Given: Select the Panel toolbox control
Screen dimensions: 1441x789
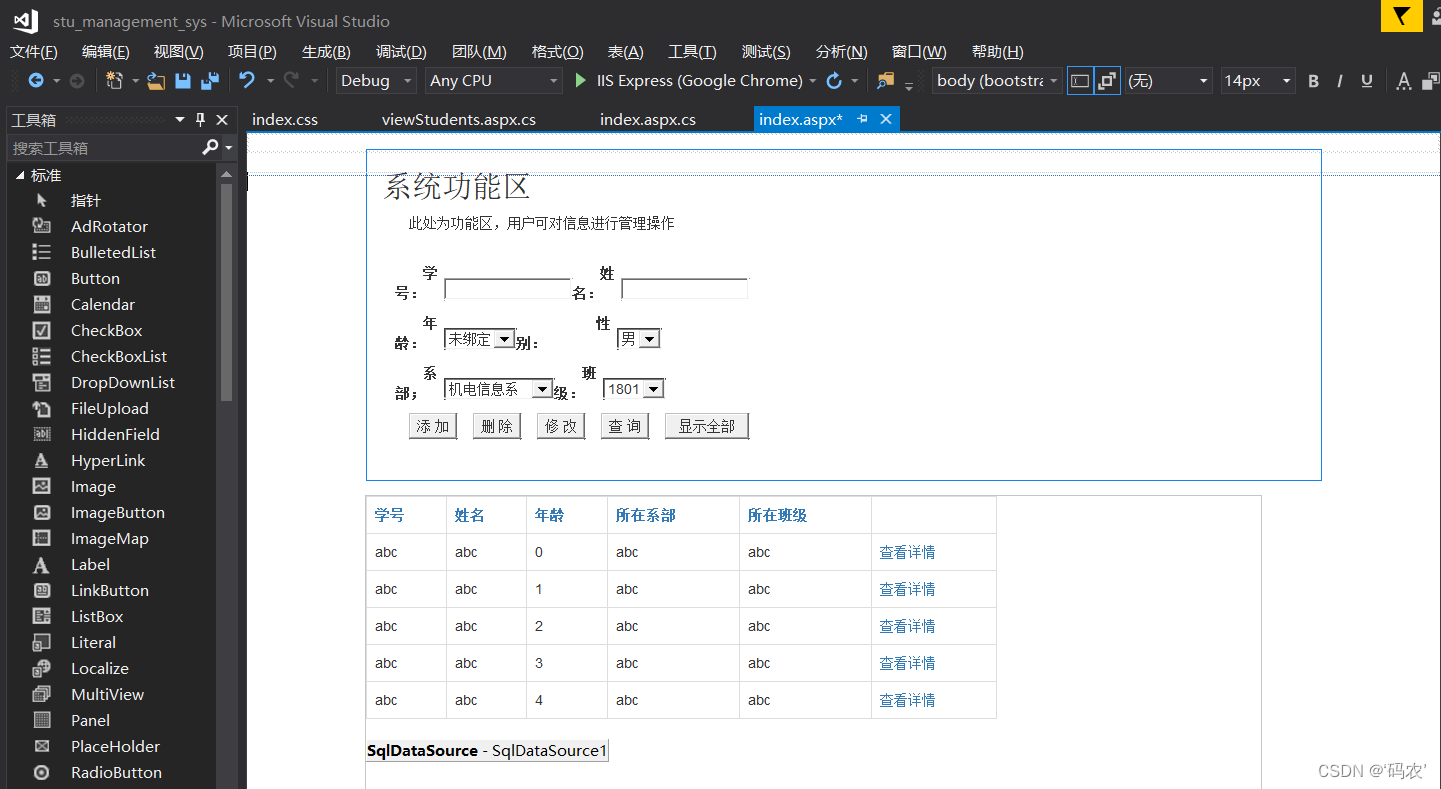Looking at the screenshot, I should coord(90,721).
